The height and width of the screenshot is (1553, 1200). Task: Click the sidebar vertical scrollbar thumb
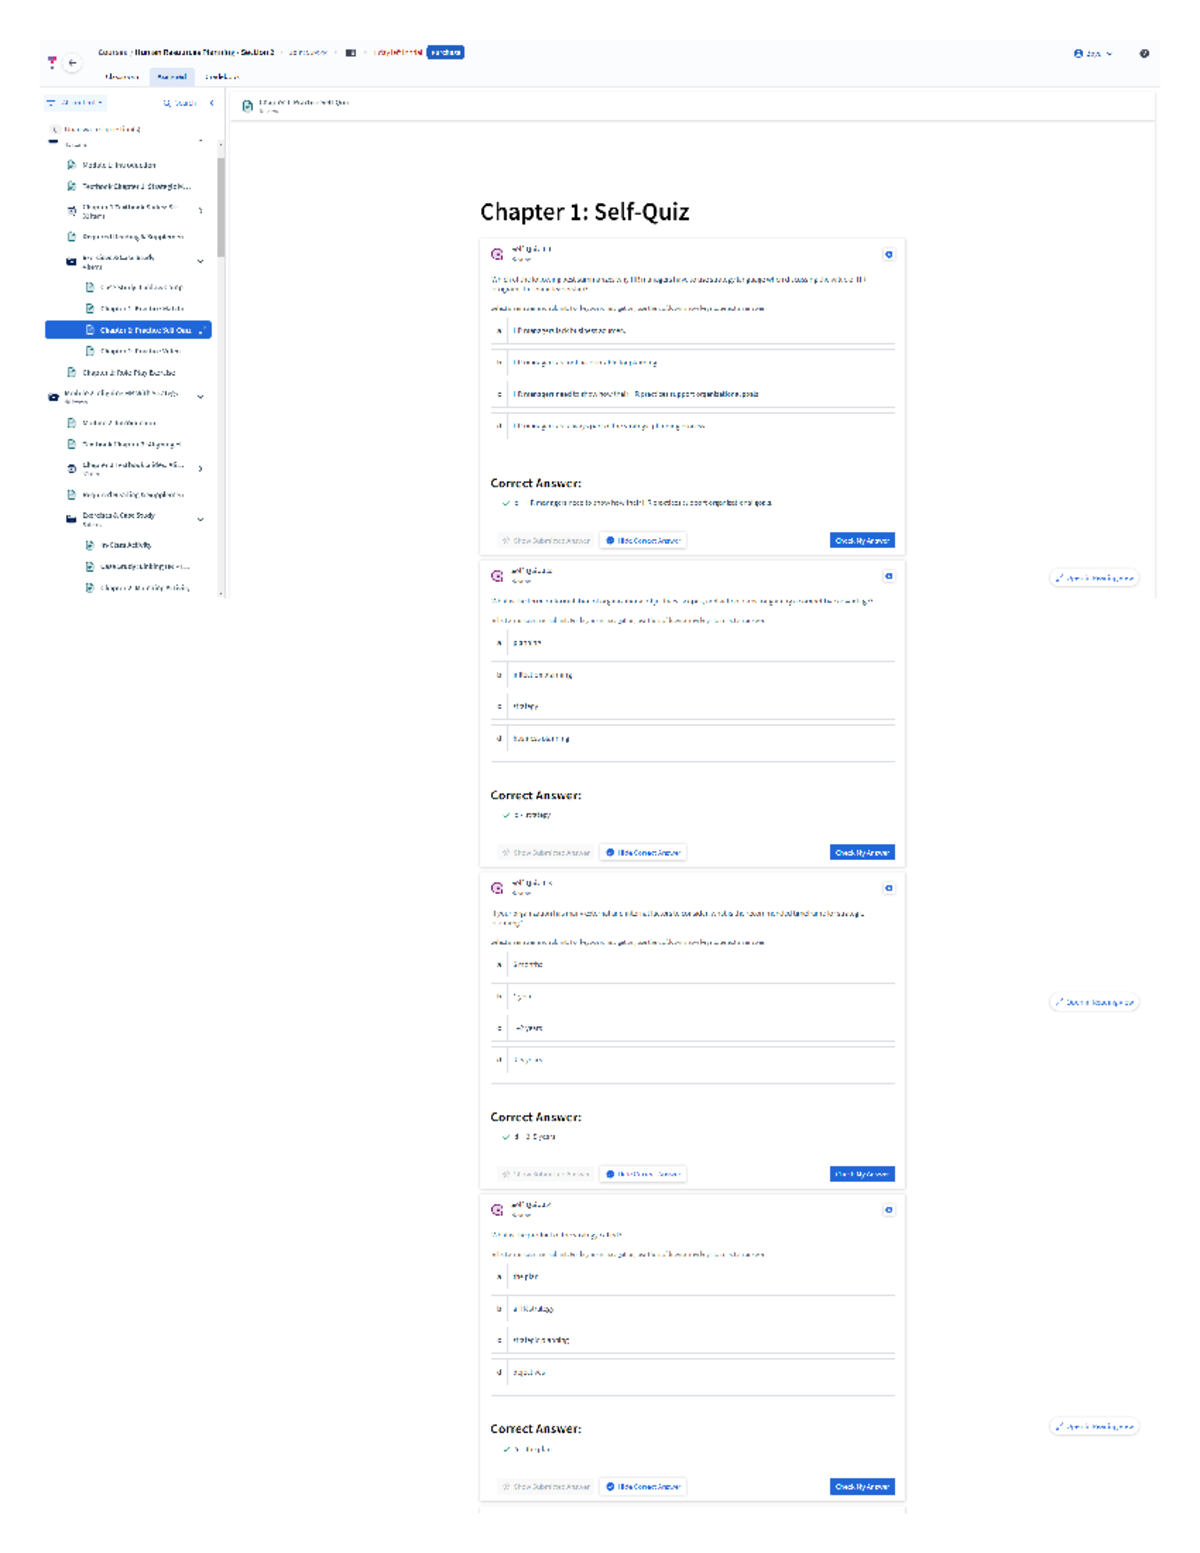(221, 206)
